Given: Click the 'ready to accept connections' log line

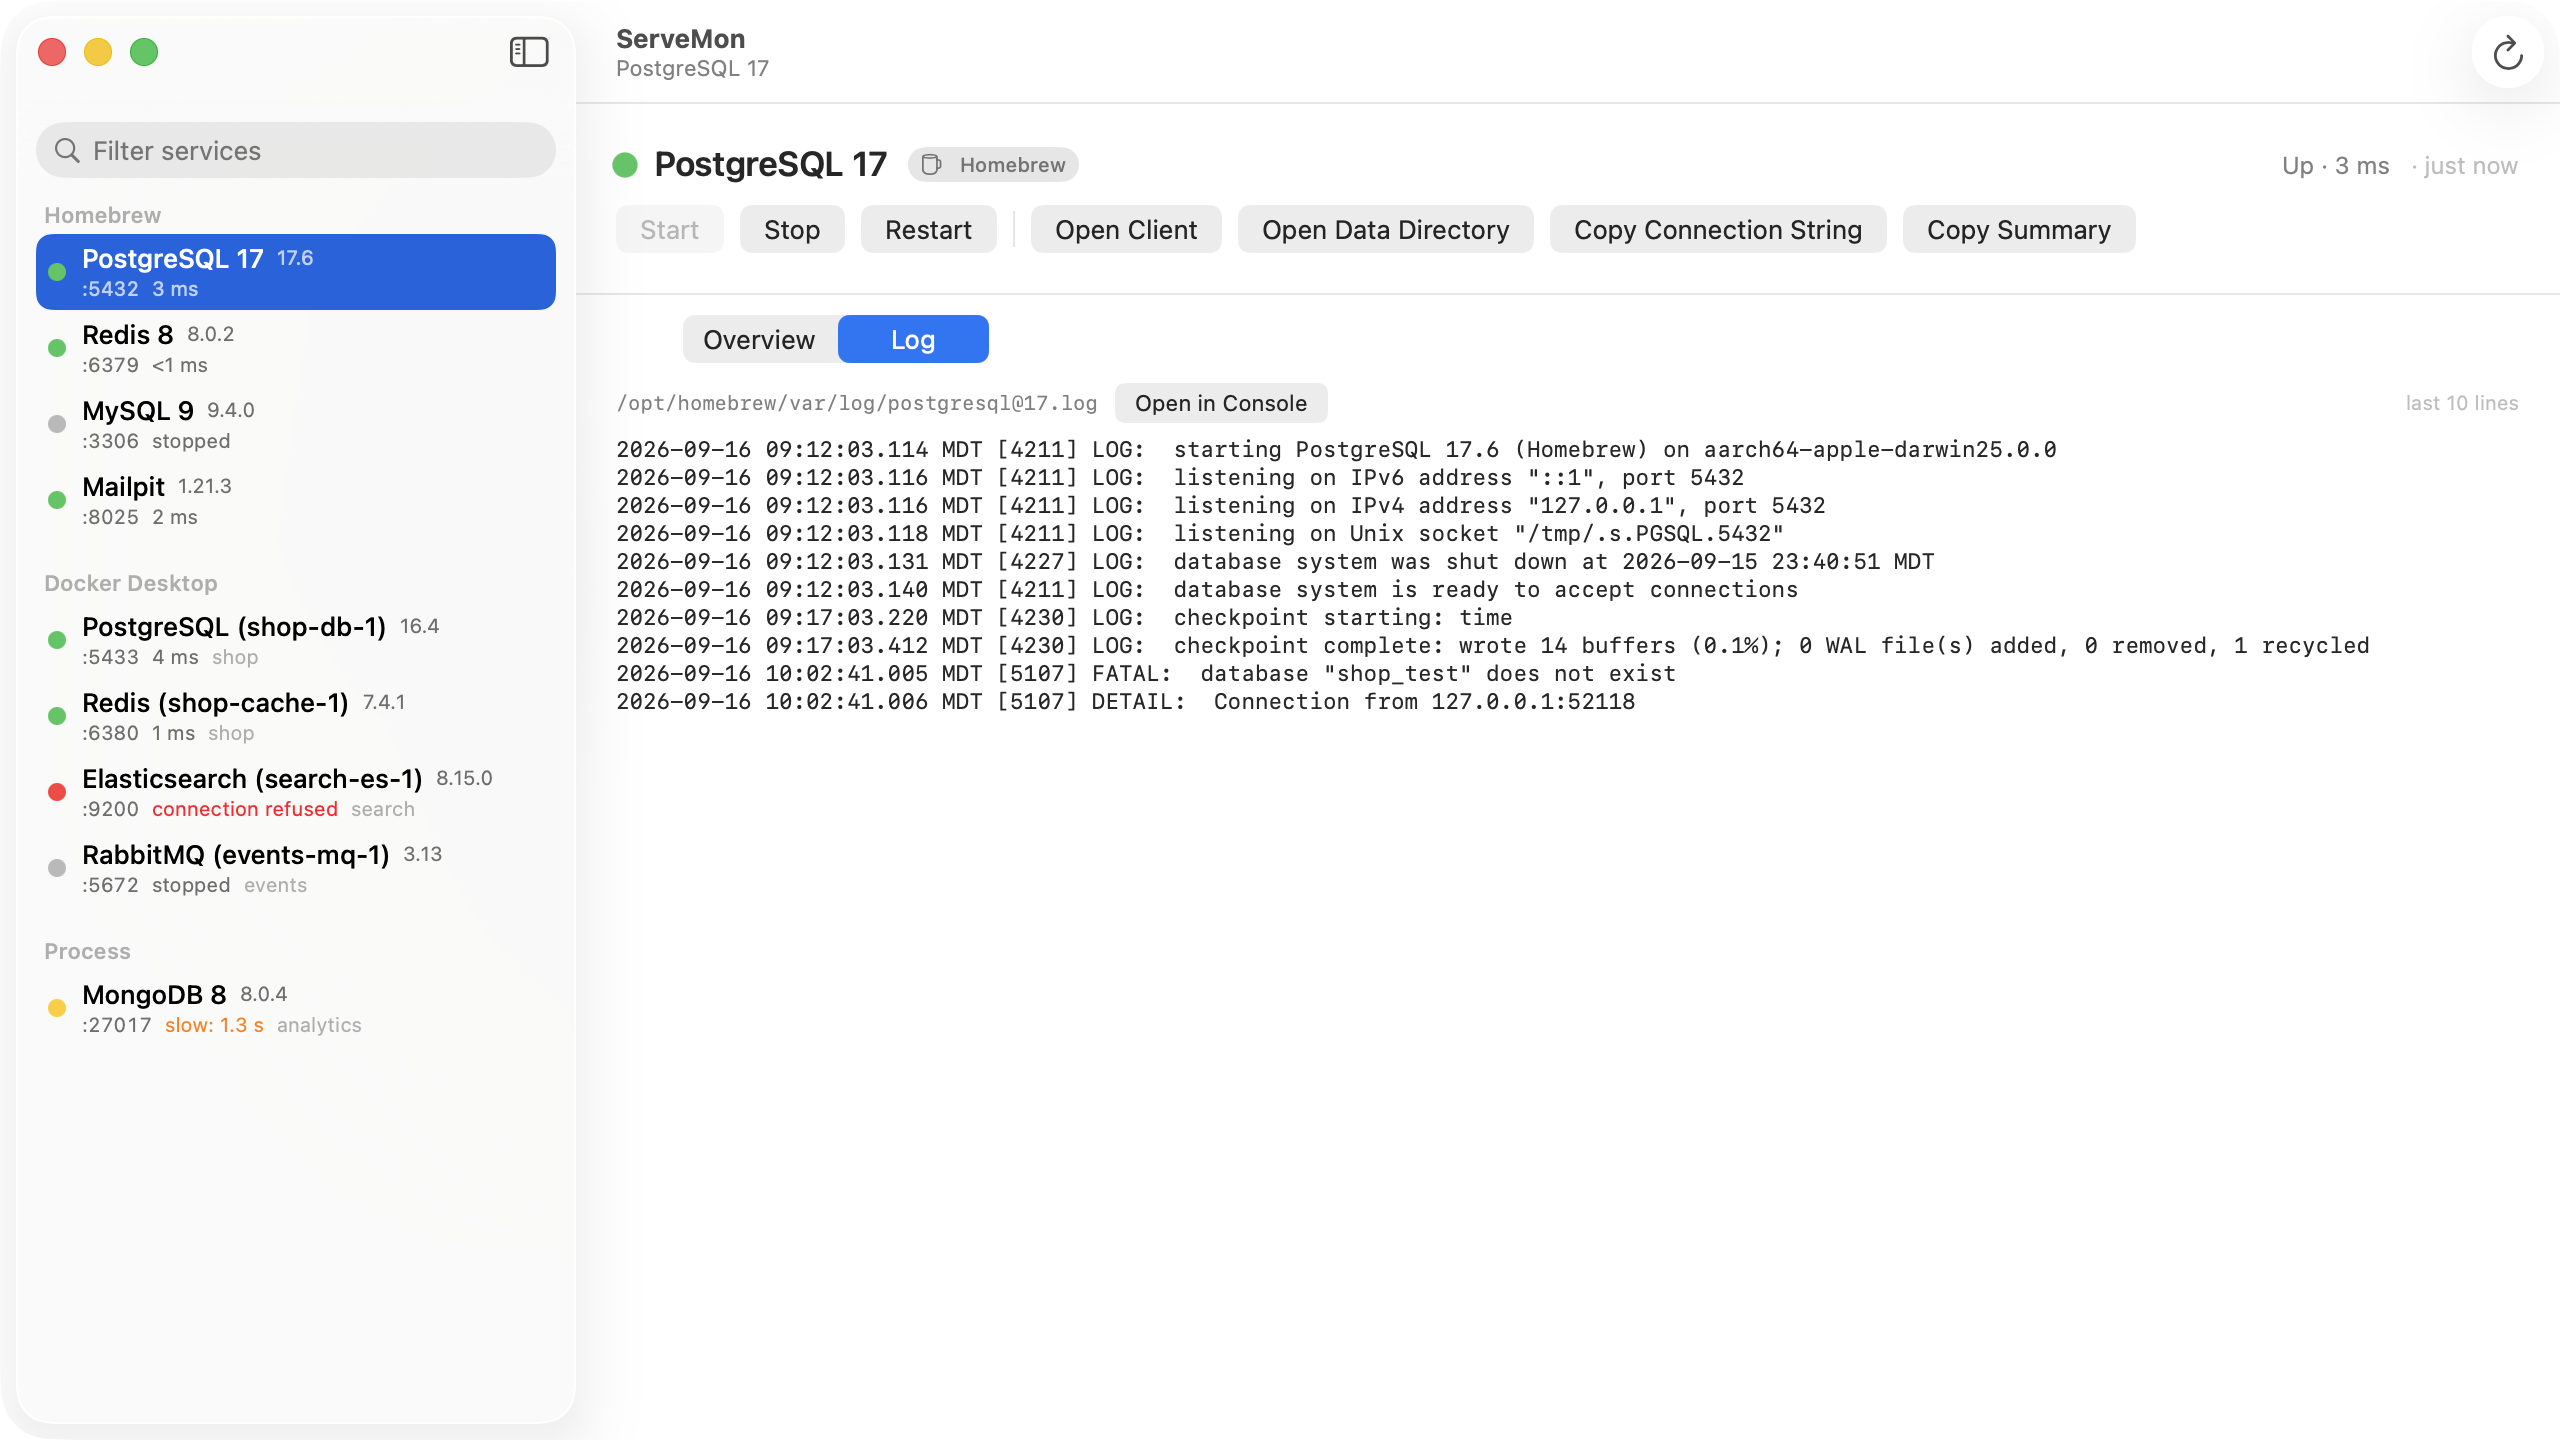Looking at the screenshot, I should pyautogui.click(x=1207, y=589).
